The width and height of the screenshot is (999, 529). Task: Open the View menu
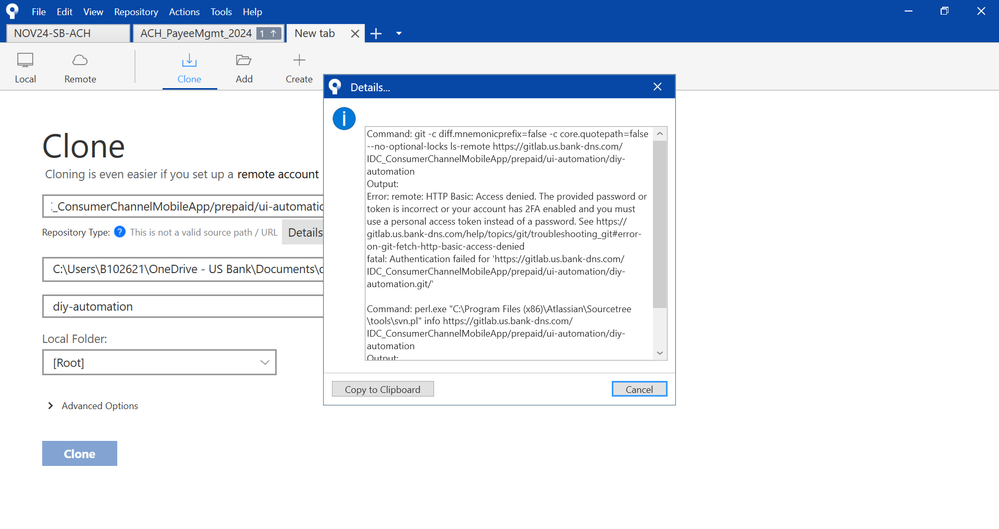93,11
